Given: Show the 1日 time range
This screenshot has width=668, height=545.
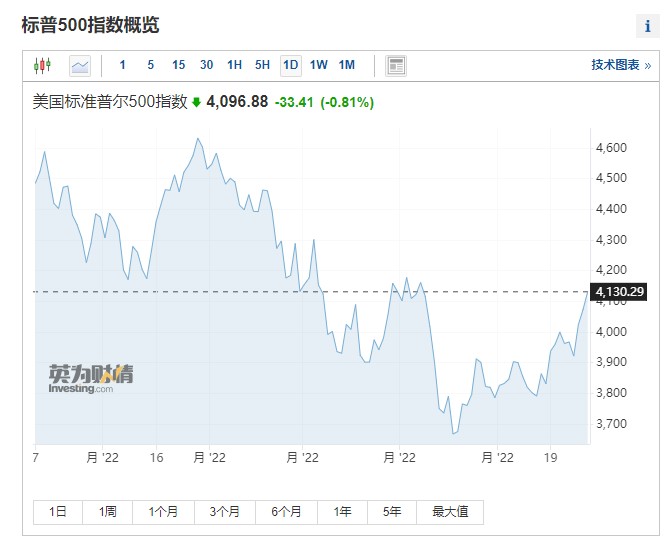Looking at the screenshot, I should click(58, 512).
